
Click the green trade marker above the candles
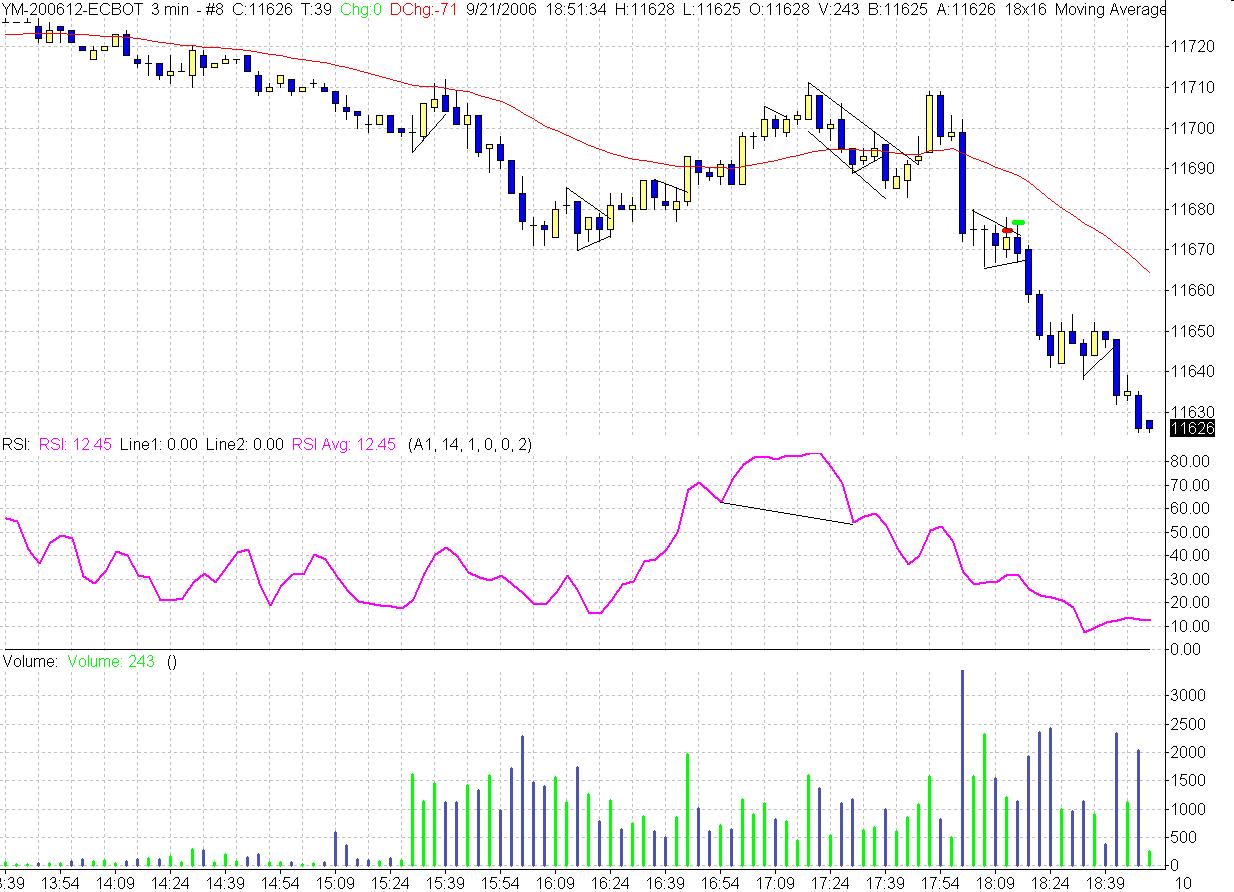[1018, 222]
